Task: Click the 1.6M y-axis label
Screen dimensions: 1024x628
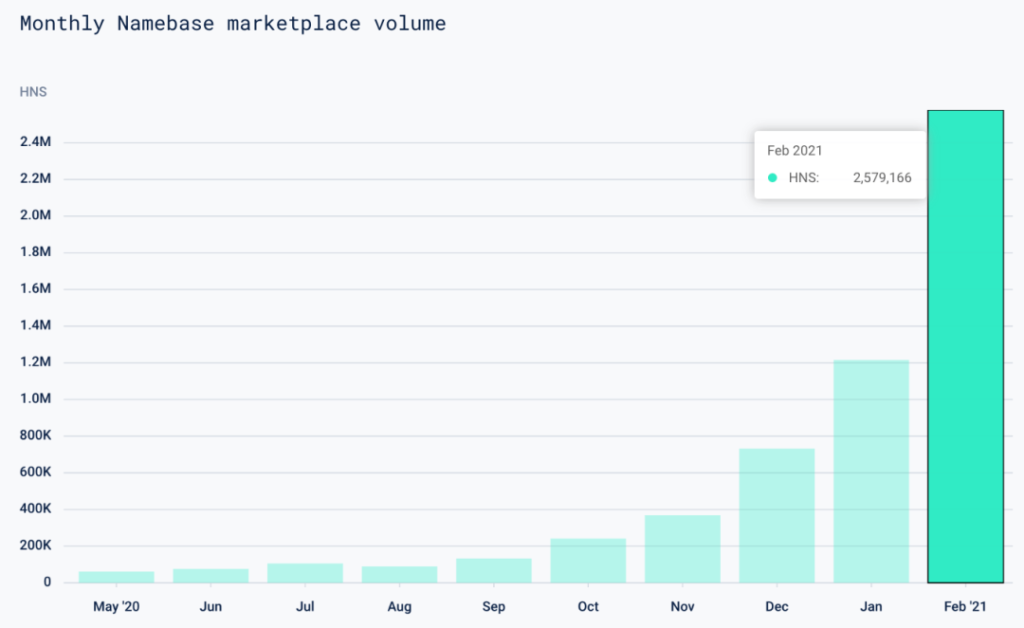Action: coord(35,288)
